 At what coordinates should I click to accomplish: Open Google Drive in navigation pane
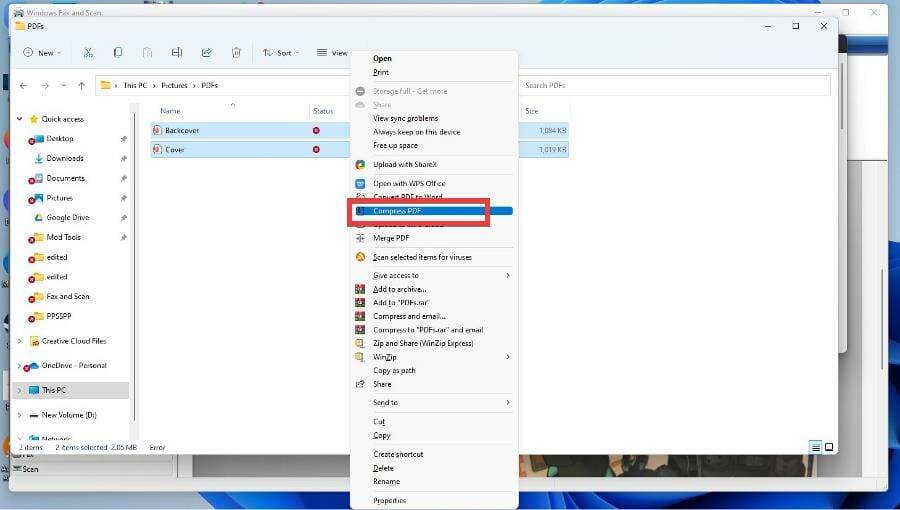click(x=67, y=217)
